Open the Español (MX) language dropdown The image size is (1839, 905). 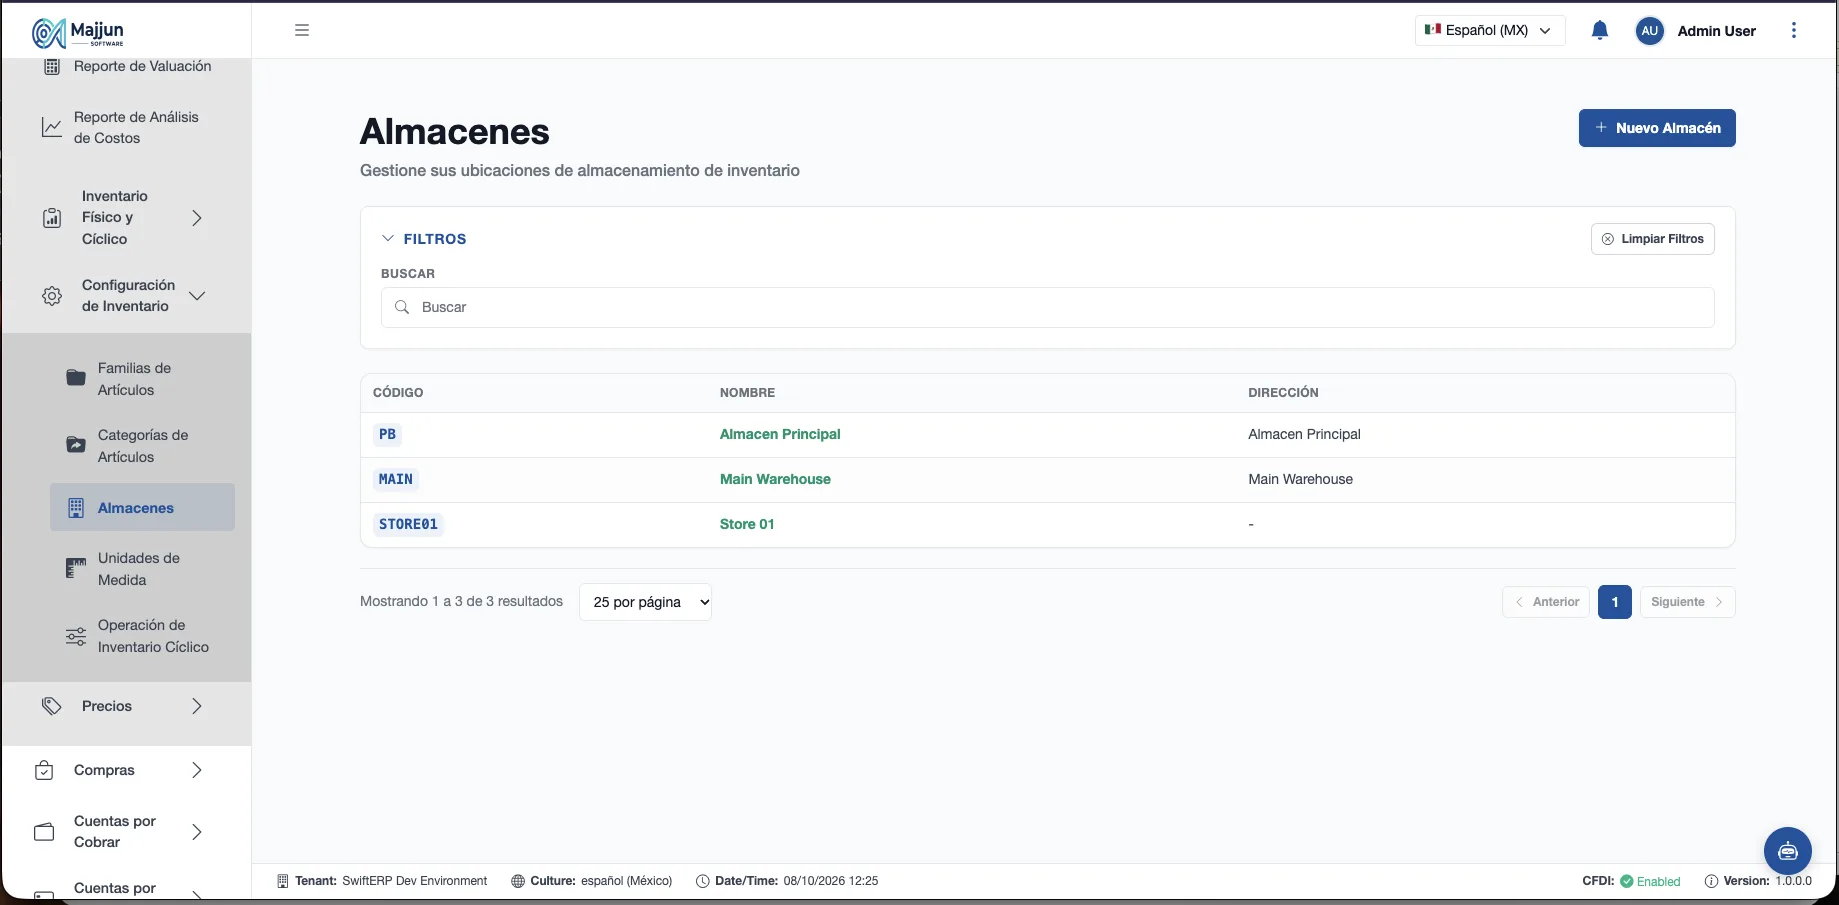click(1490, 30)
